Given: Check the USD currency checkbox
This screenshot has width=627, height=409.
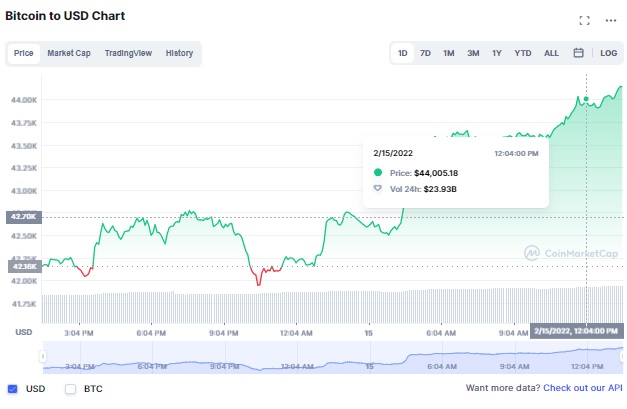Looking at the screenshot, I should pyautogui.click(x=12, y=388).
